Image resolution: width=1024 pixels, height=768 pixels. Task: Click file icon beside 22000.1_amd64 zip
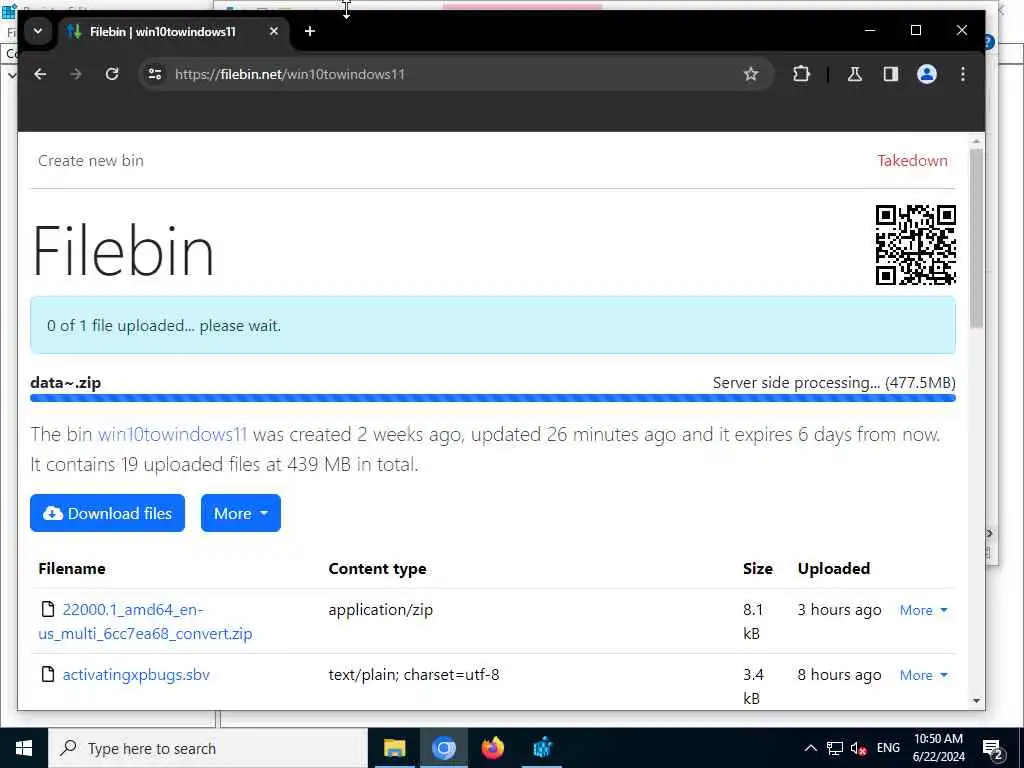pyautogui.click(x=48, y=609)
